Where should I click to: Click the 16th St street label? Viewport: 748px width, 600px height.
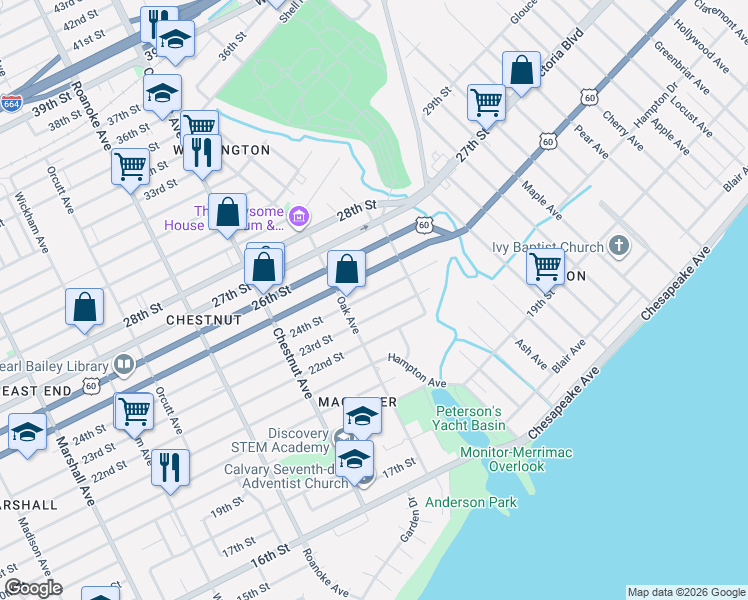(270, 556)
